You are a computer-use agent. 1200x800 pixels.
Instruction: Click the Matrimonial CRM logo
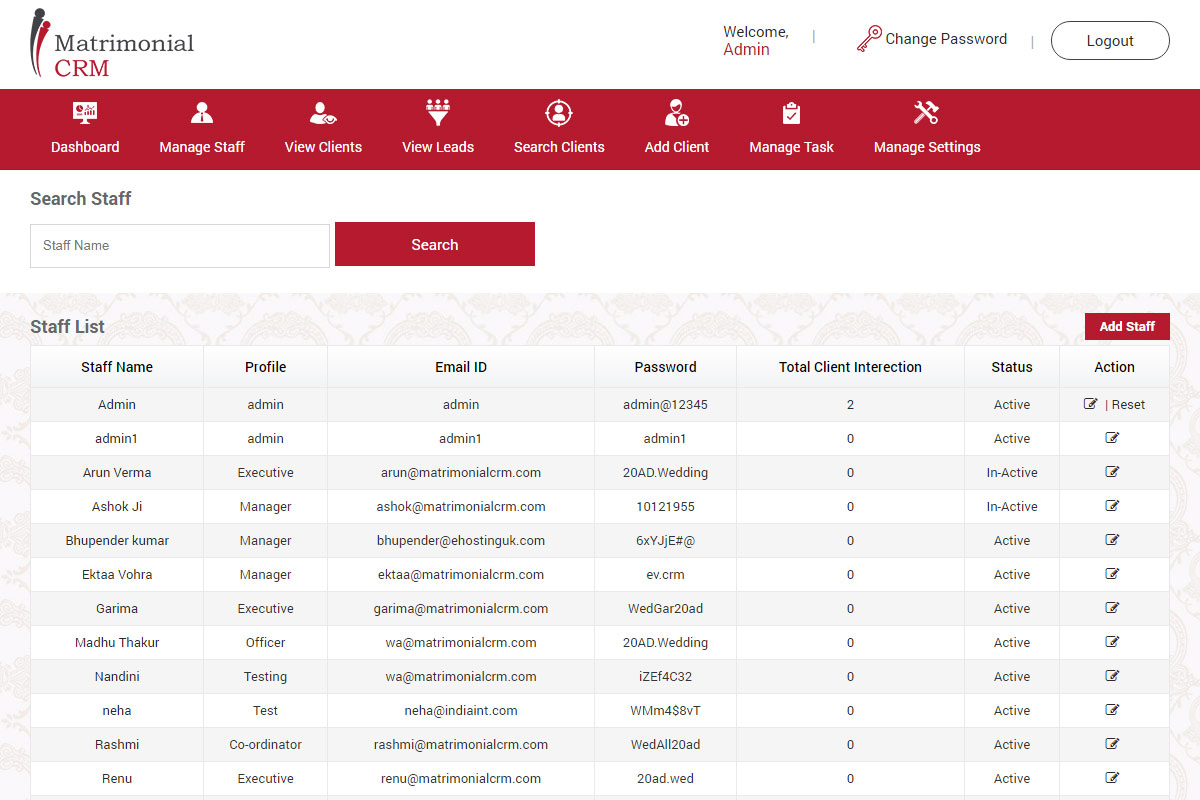coord(110,44)
